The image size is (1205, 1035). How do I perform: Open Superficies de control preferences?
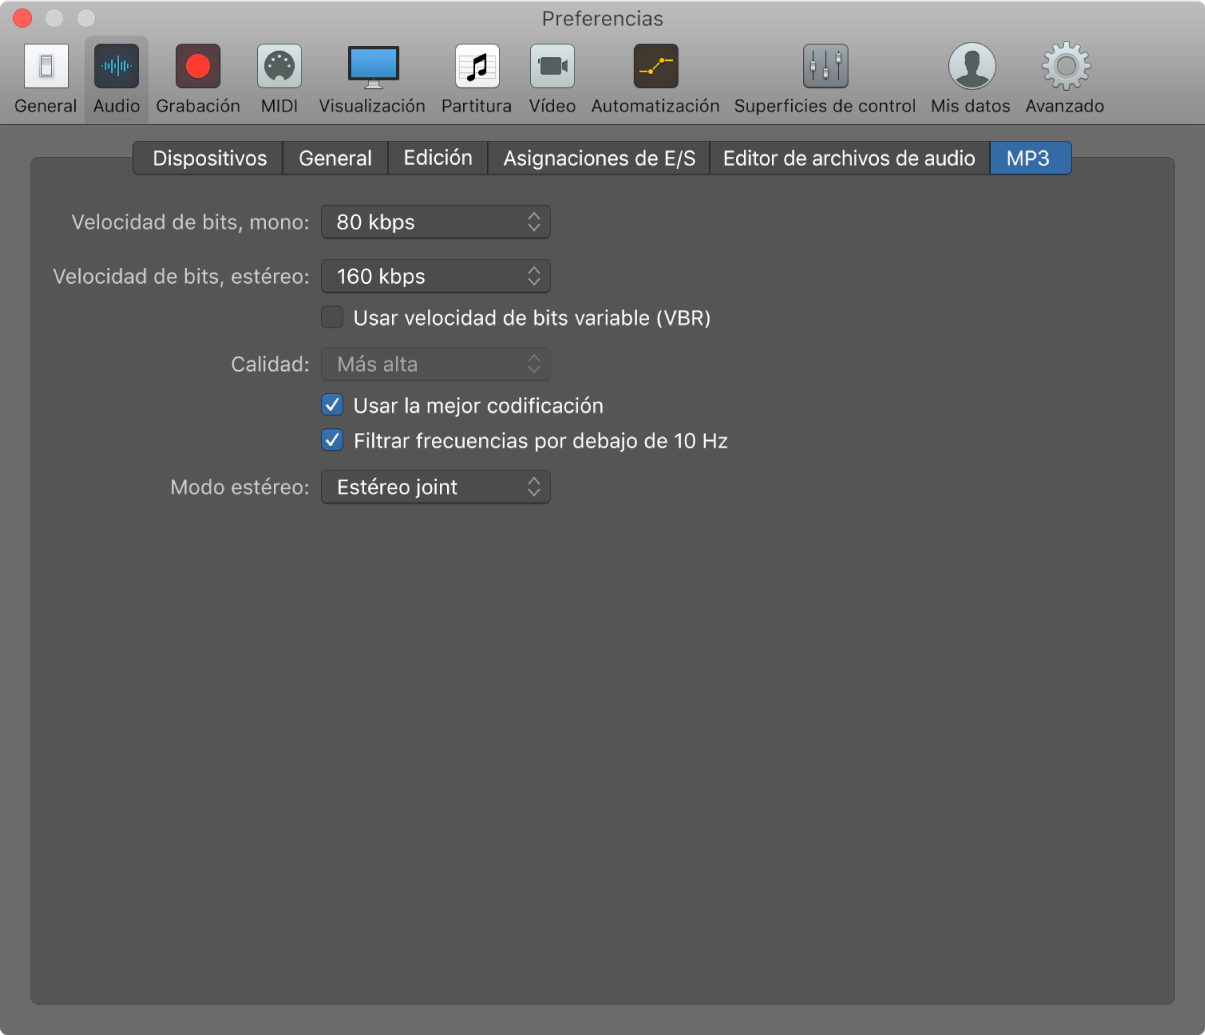tap(825, 68)
